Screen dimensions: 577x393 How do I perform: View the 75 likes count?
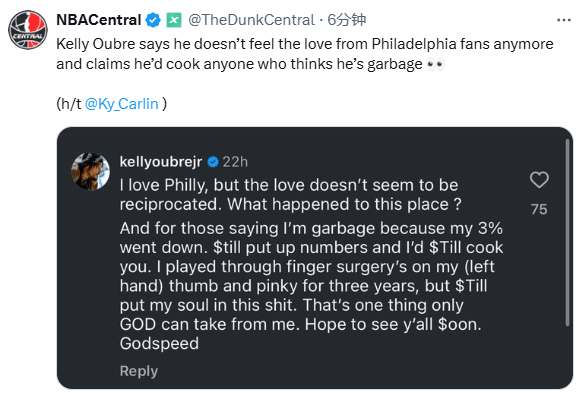[x=539, y=209]
